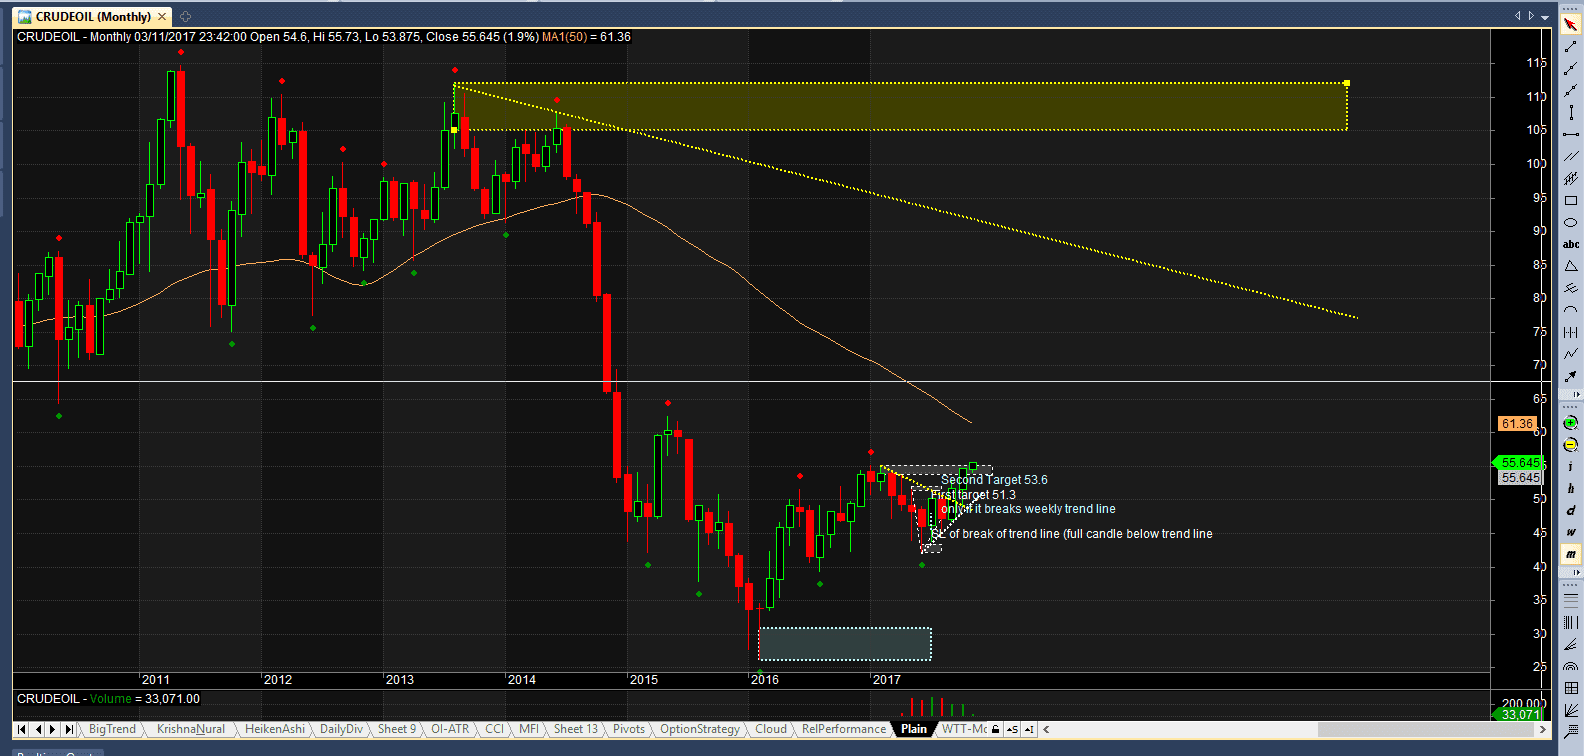Zoom out using the yellow minus magnifier
Image resolution: width=1584 pixels, height=756 pixels.
click(1570, 445)
